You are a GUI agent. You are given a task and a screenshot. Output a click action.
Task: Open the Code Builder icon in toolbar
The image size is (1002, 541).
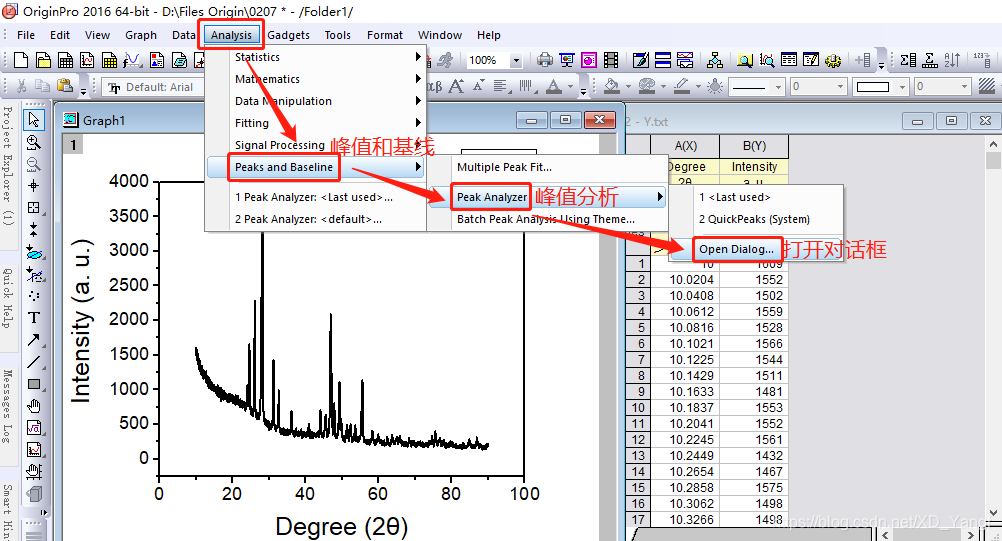point(640,60)
